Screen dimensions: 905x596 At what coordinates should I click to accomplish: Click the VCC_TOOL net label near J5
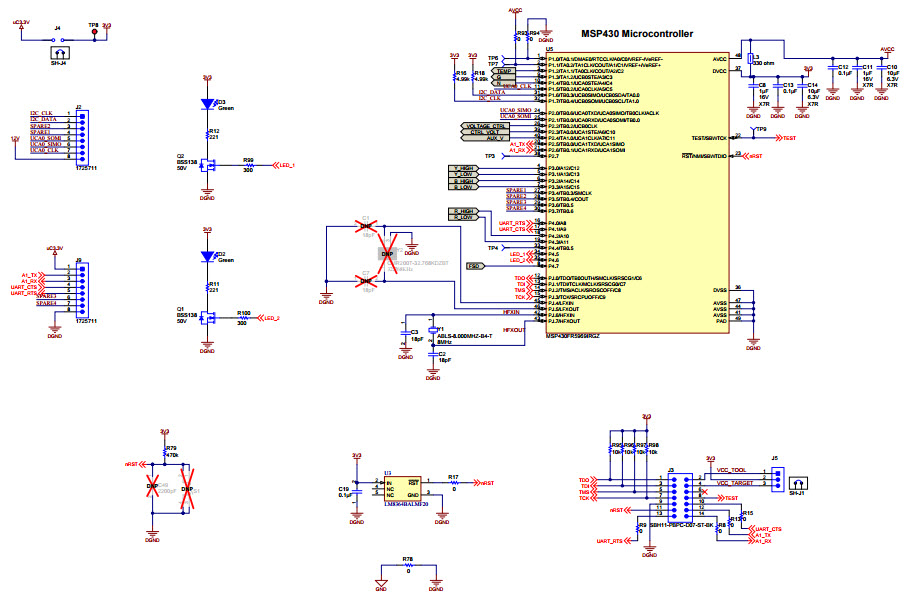pos(732,470)
